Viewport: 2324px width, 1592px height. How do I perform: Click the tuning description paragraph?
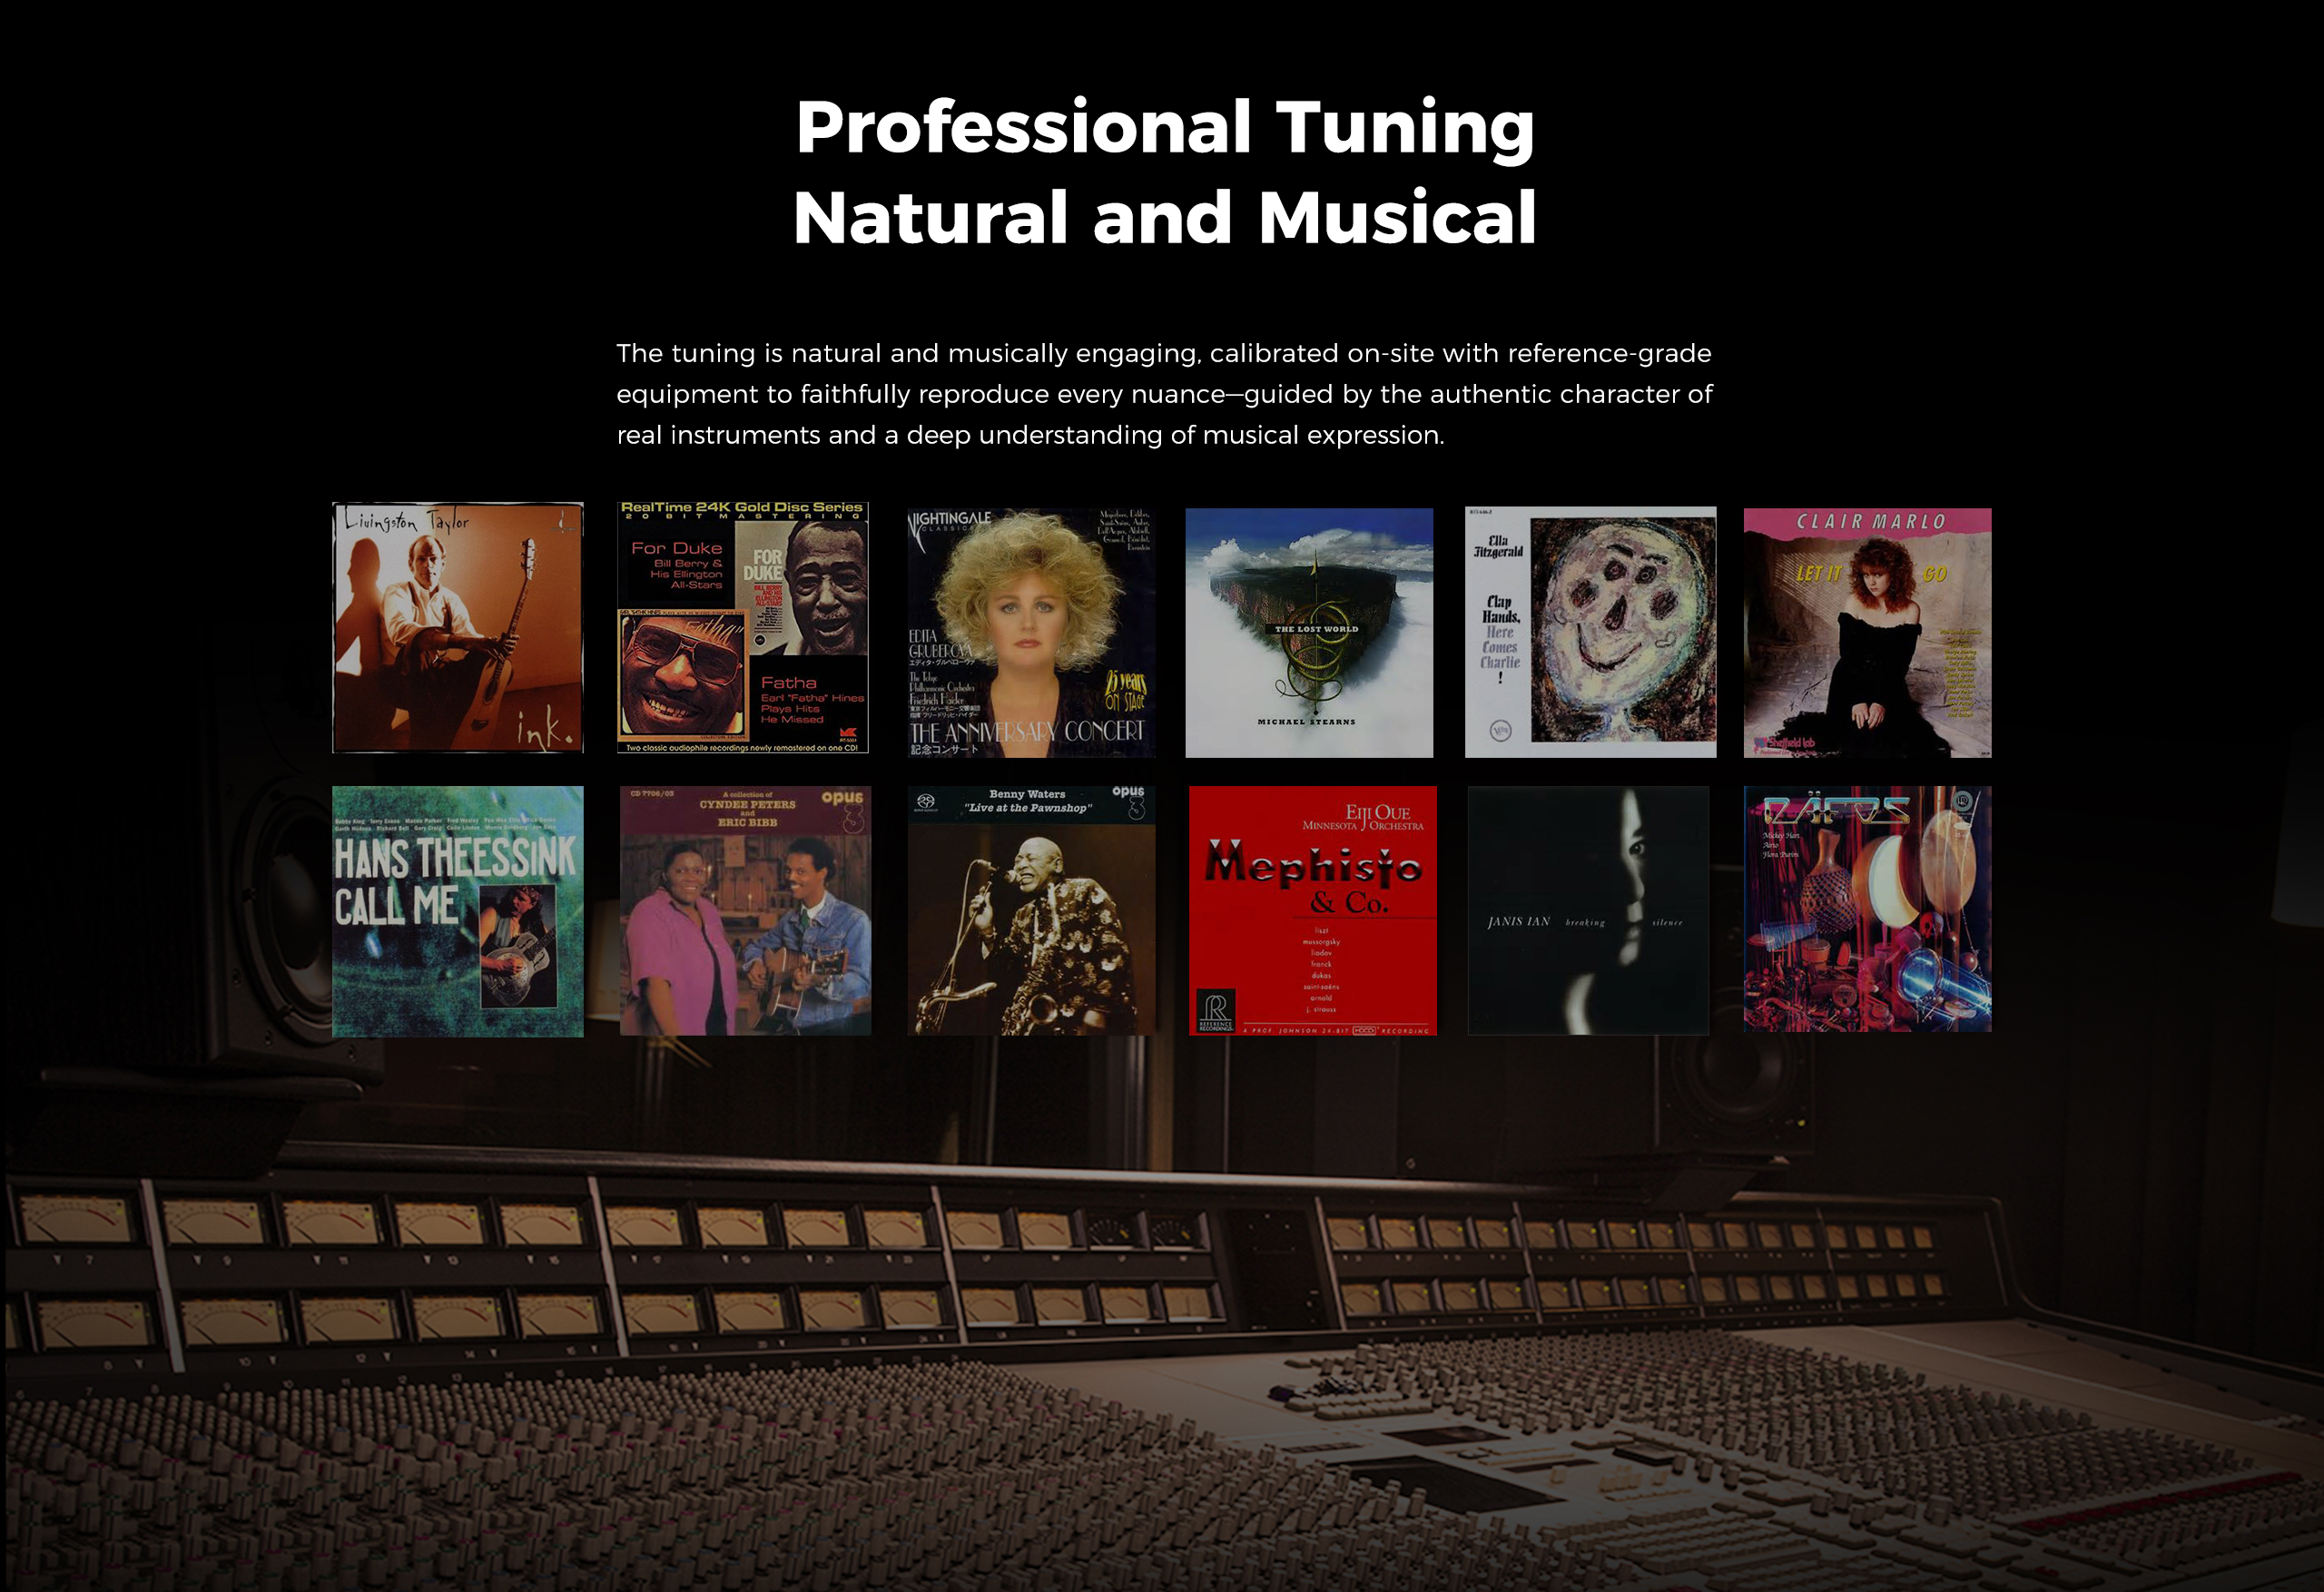point(1164,394)
